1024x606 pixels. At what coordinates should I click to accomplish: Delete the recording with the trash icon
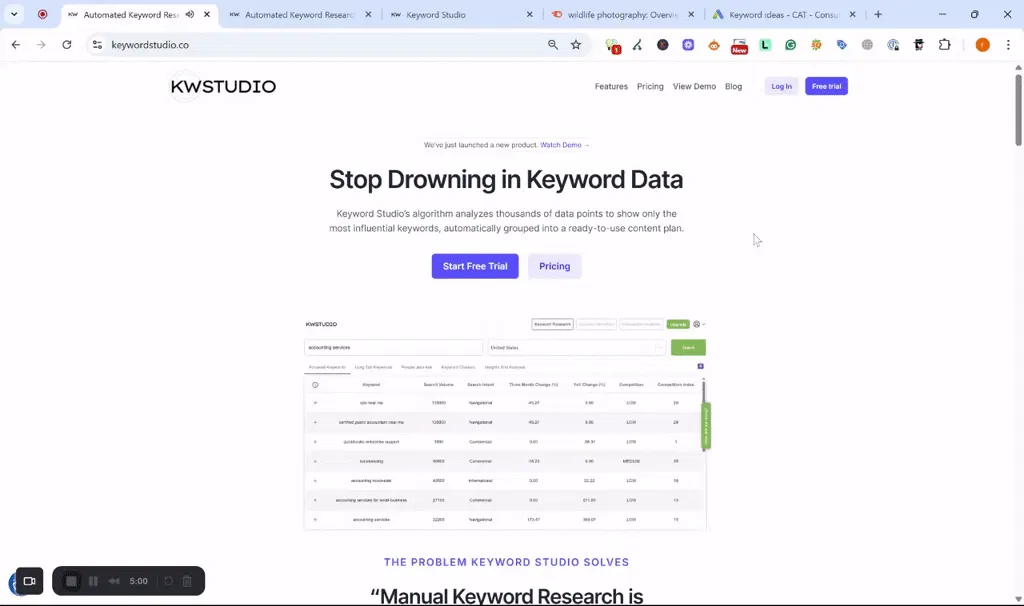[187, 581]
